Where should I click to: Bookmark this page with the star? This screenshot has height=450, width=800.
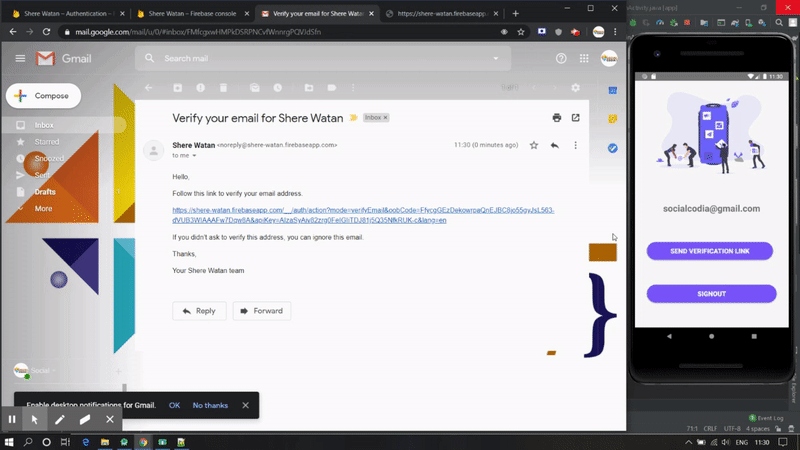pyautogui.click(x=521, y=32)
